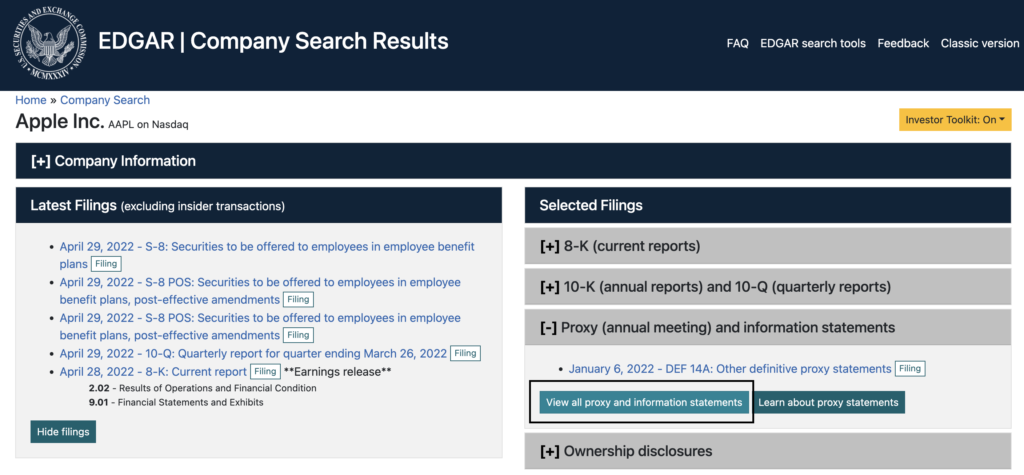Click Filing badge beside 10-Q quarterly report
Image resolution: width=1024 pixels, height=475 pixels.
pyautogui.click(x=465, y=353)
